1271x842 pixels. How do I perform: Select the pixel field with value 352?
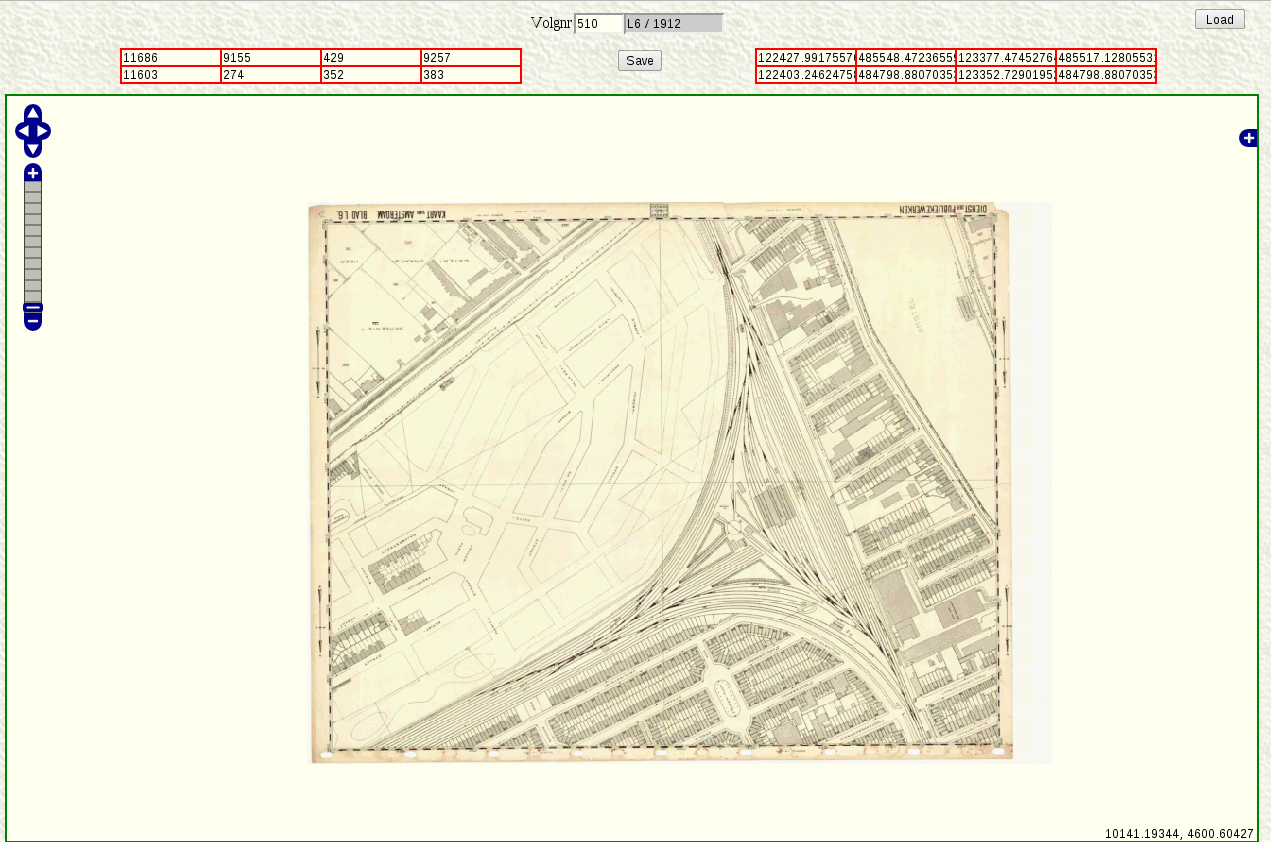tap(371, 74)
